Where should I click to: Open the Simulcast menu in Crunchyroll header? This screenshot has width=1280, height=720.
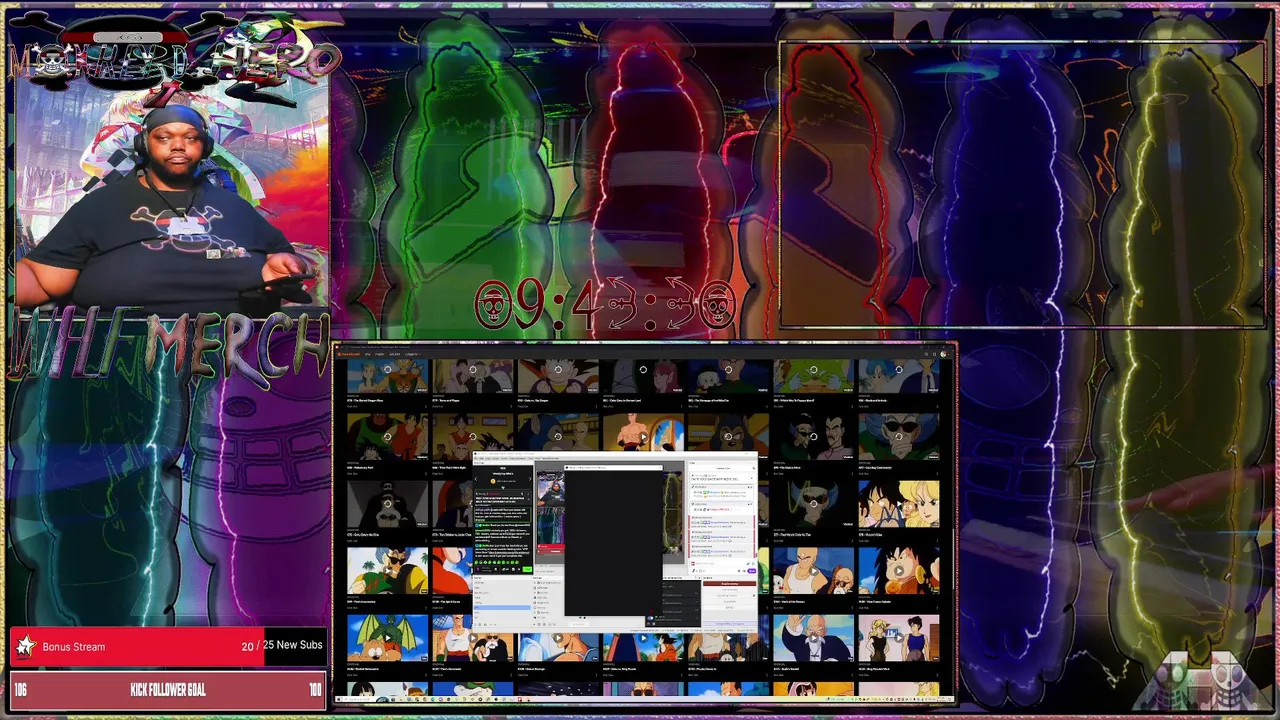pos(394,354)
